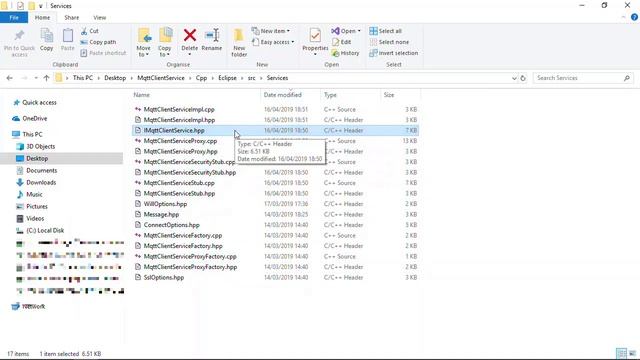640x360 pixels.
Task: Select file WillOptions.hpp
Action: 165,204
